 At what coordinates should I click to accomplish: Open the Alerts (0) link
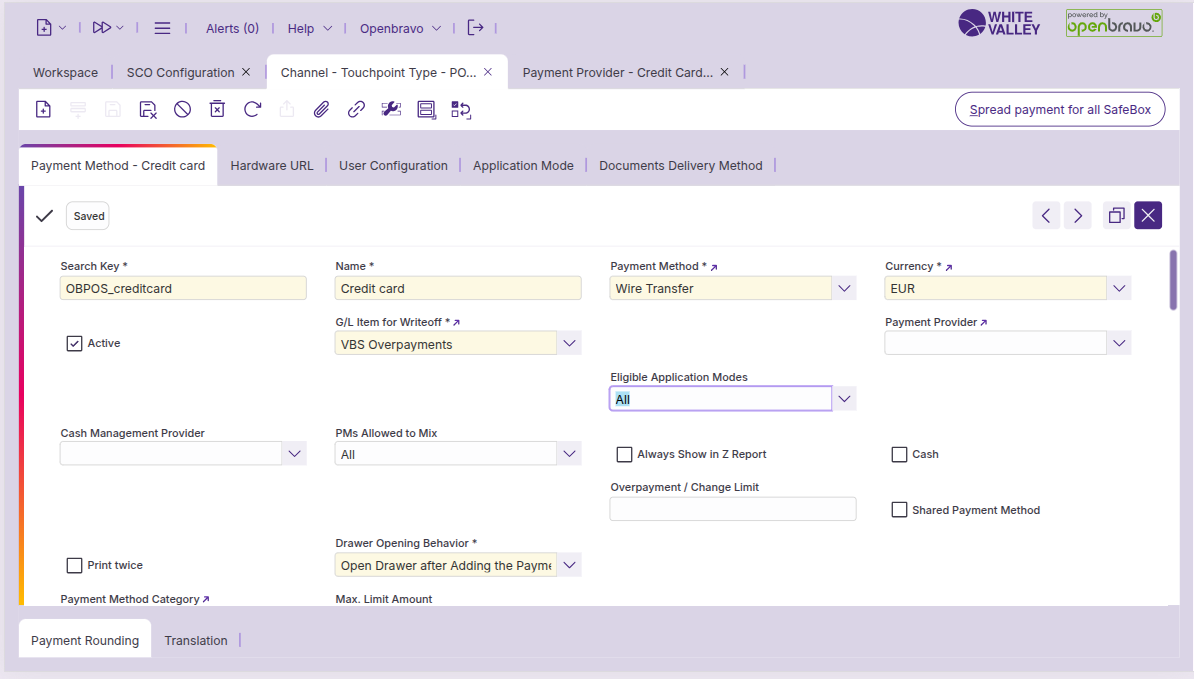point(232,29)
